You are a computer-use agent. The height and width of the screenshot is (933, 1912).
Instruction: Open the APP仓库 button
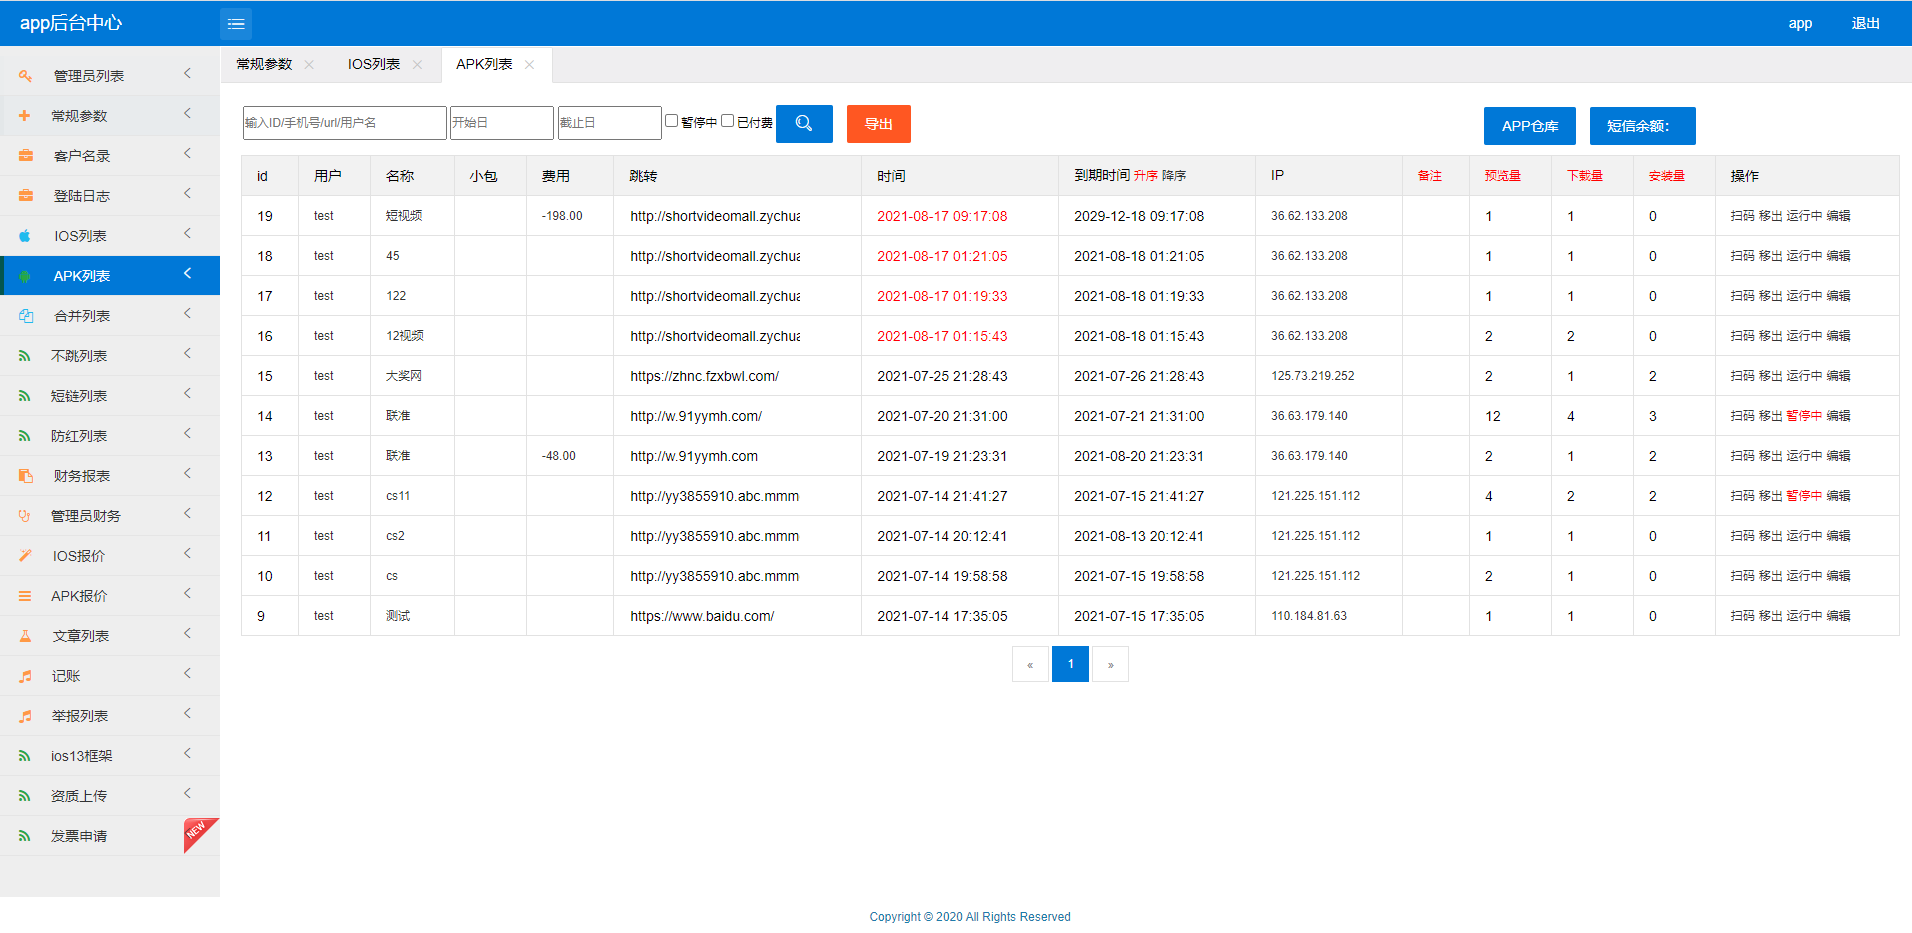point(1529,126)
